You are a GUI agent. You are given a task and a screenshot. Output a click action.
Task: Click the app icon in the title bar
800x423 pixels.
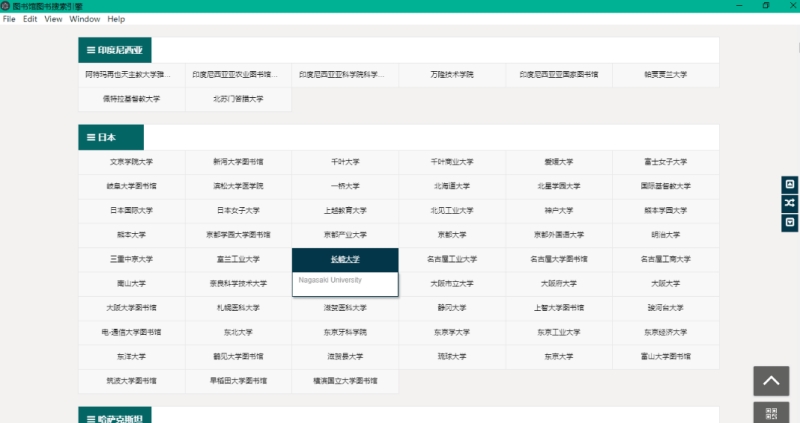tap(6, 6)
